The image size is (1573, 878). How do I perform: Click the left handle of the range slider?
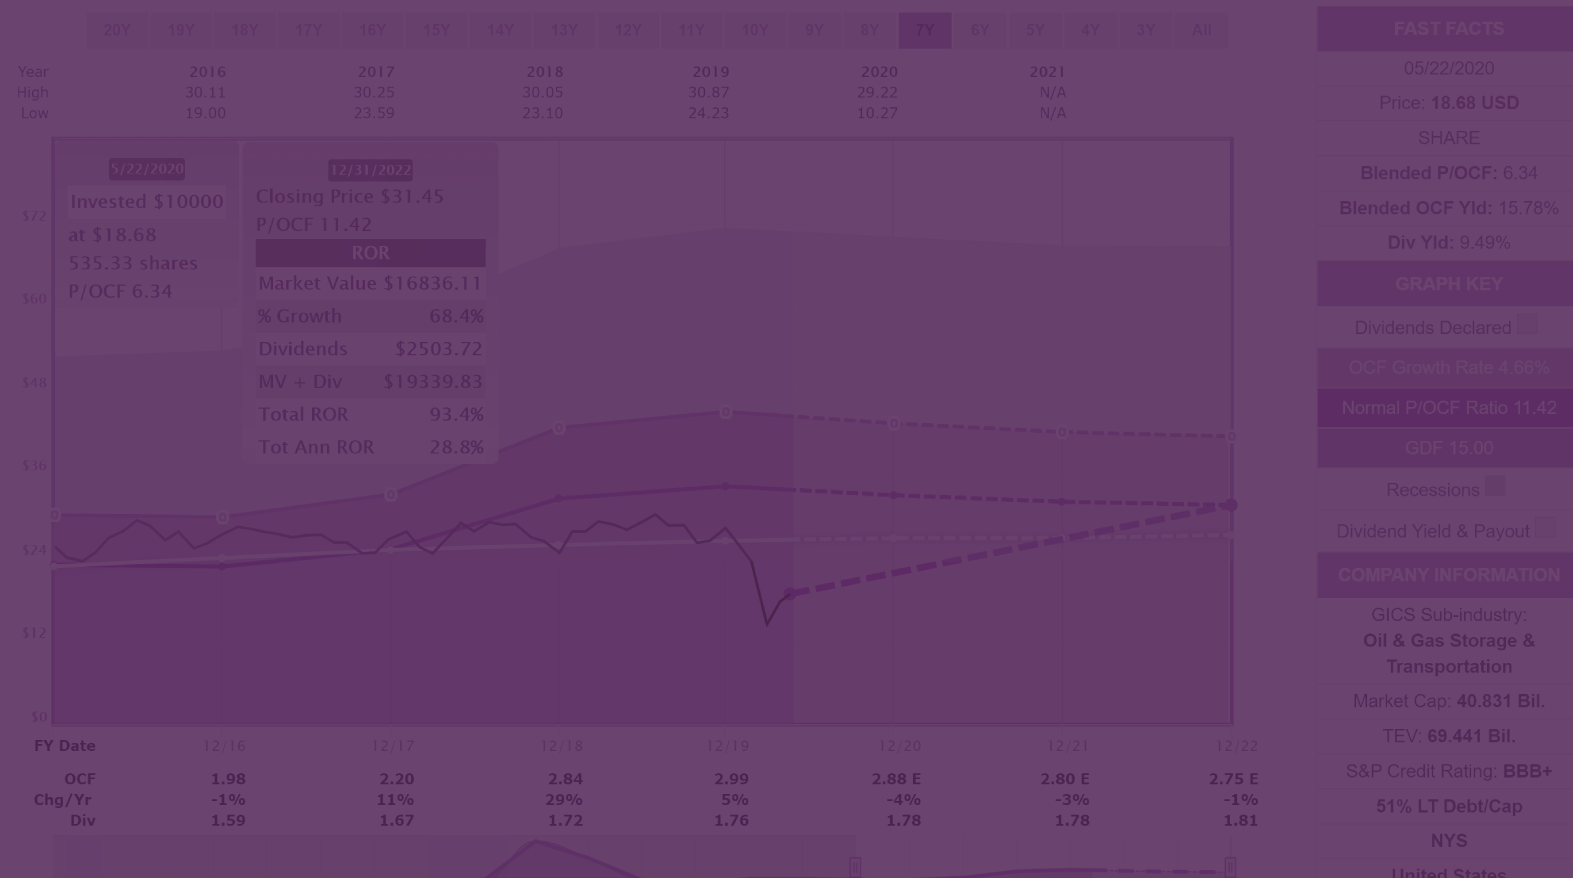855,867
